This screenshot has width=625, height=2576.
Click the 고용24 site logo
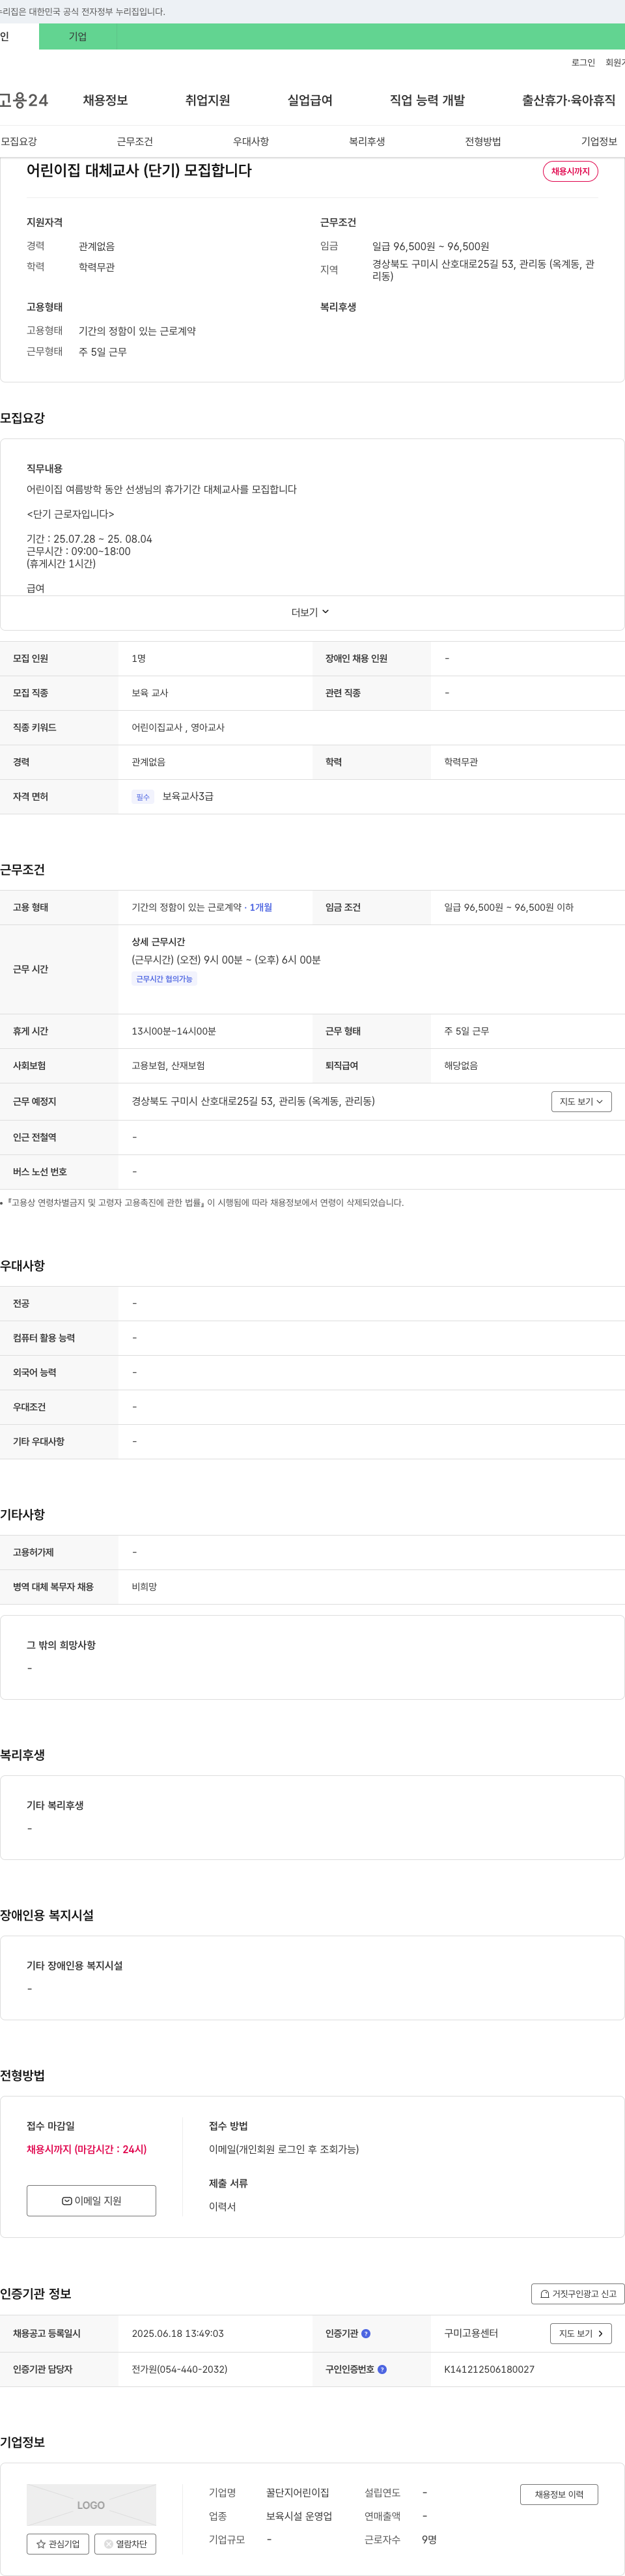click(24, 100)
